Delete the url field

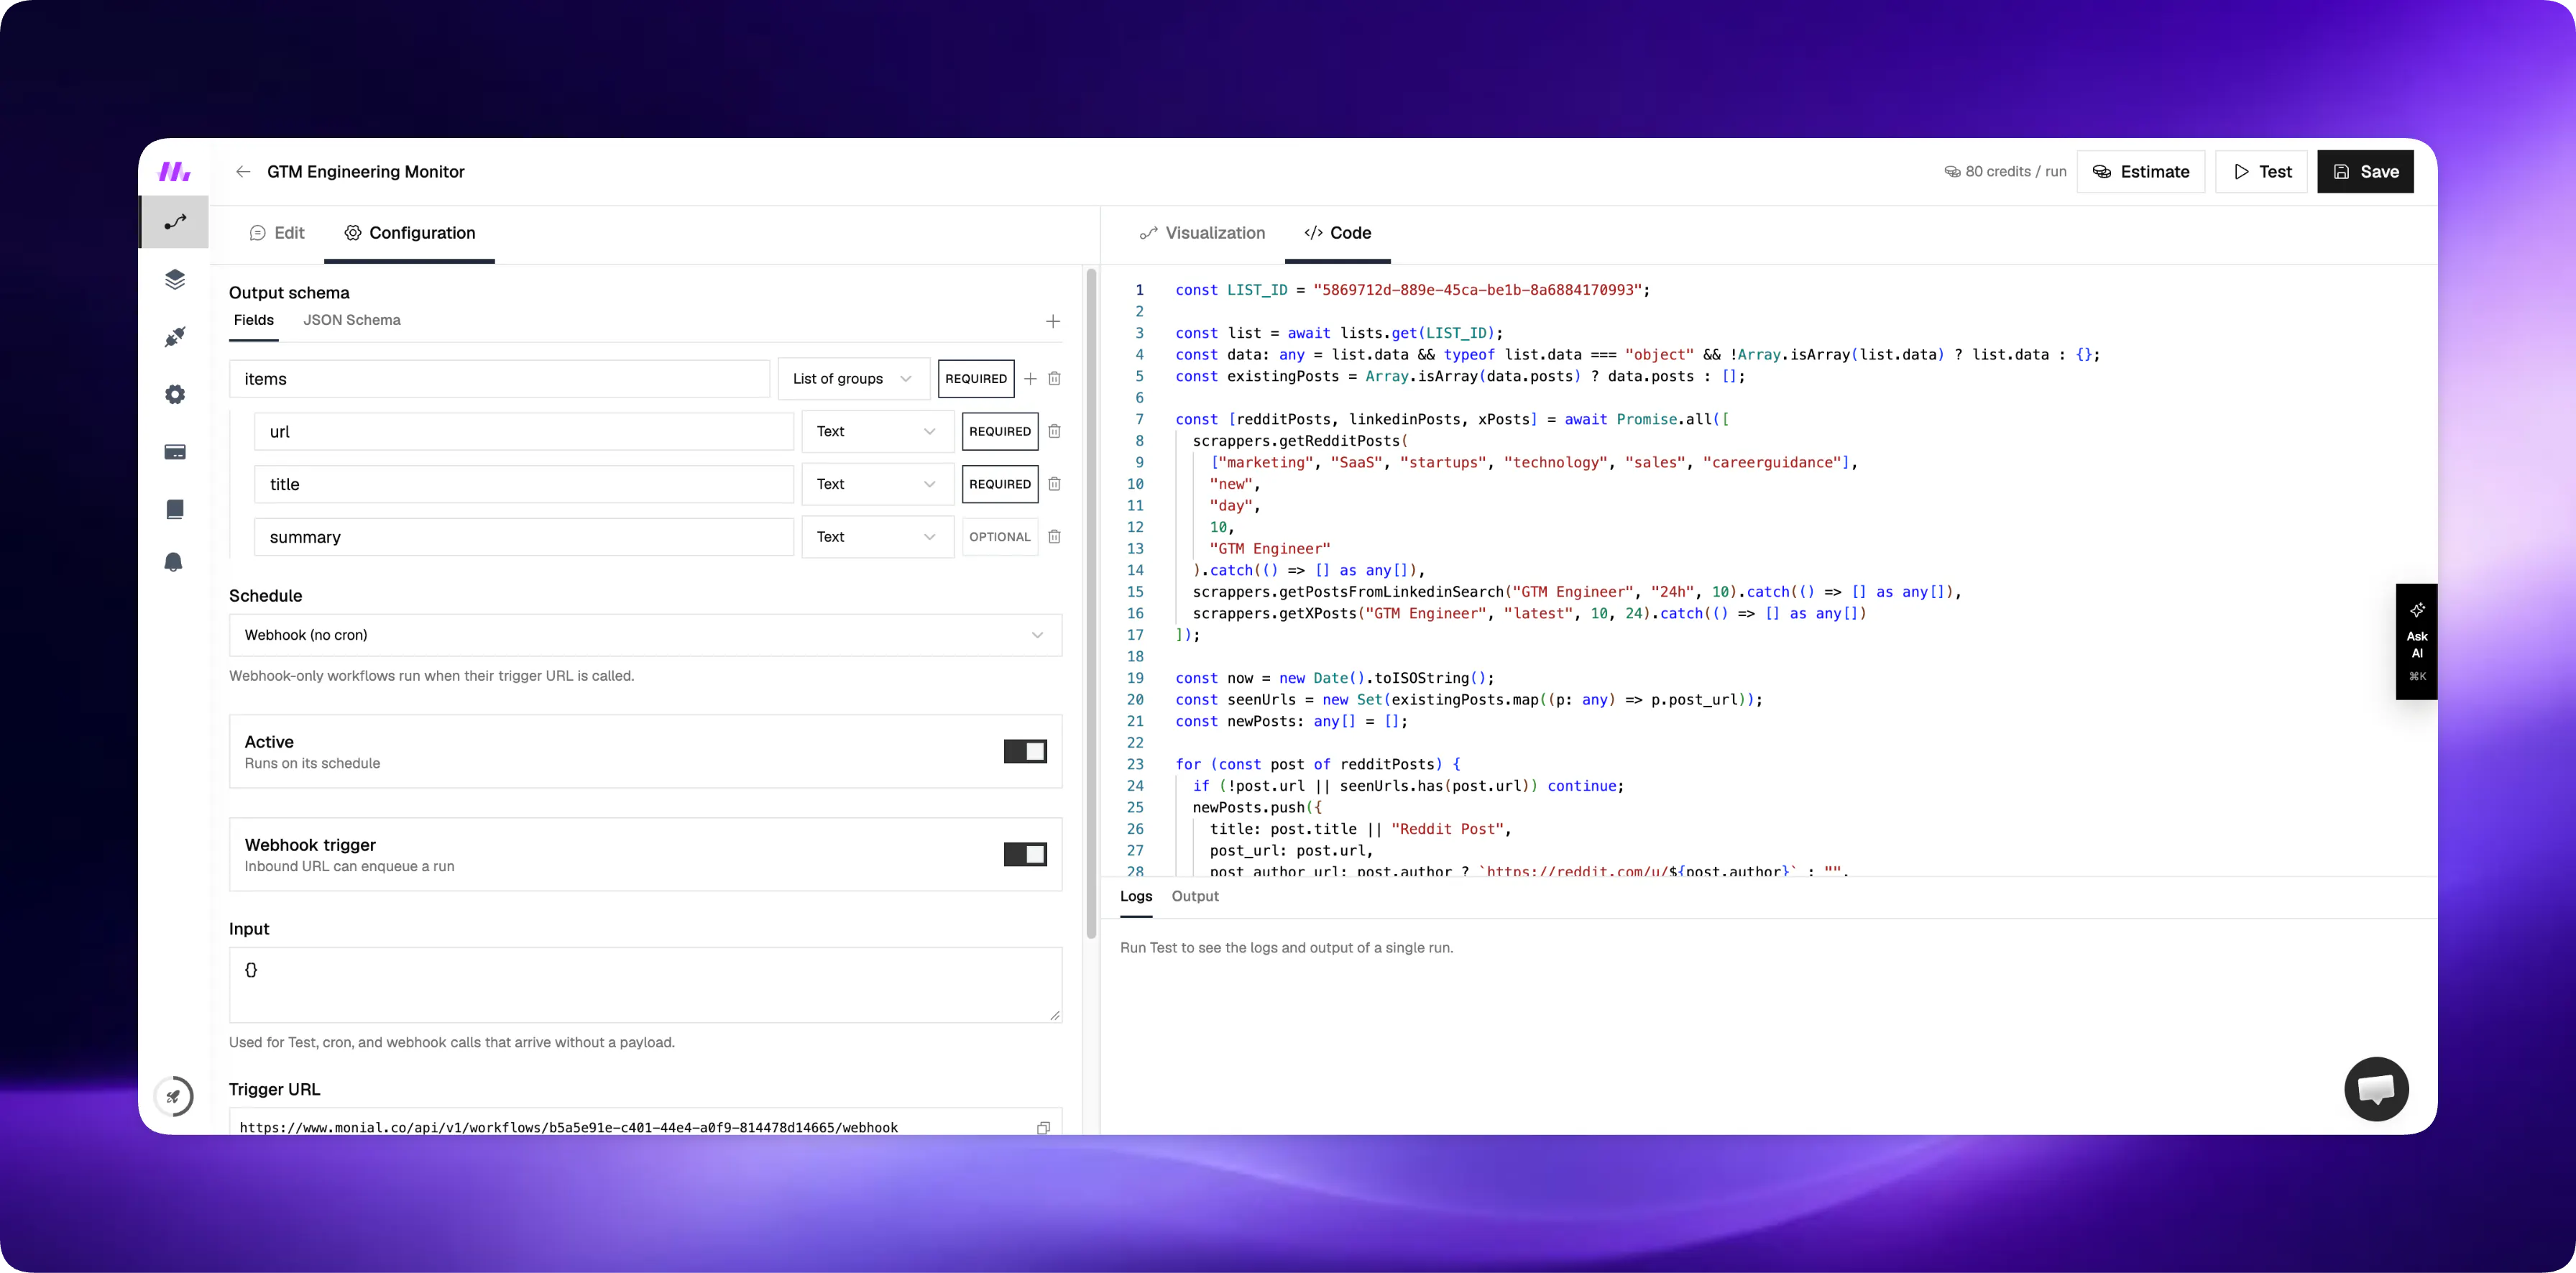[x=1054, y=431]
